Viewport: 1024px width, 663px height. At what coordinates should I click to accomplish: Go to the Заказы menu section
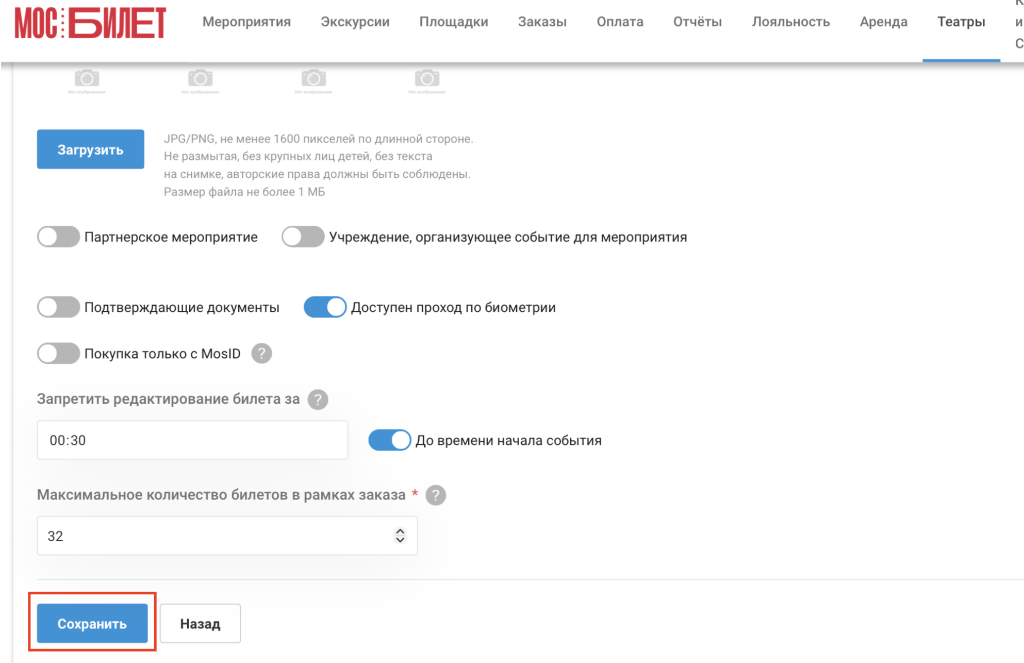pos(542,22)
